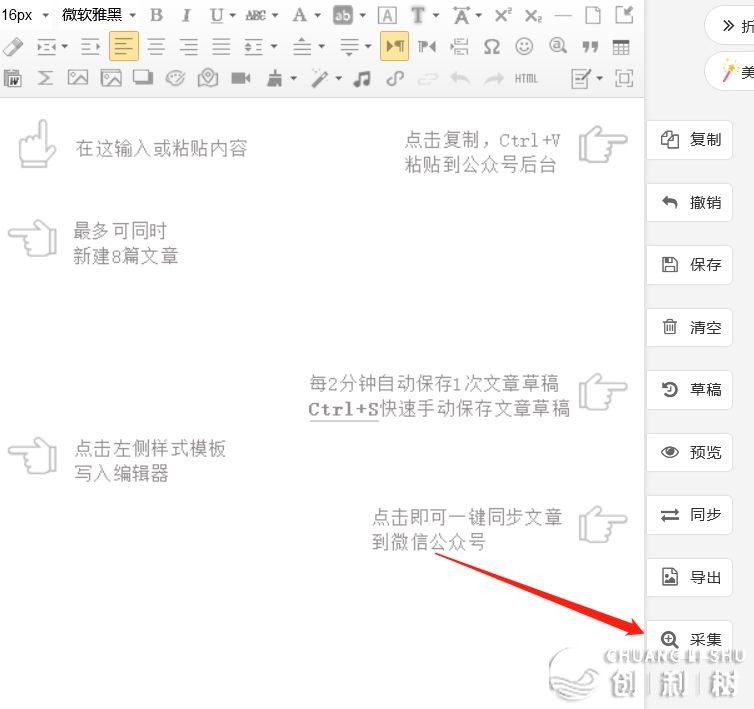Create new blank document
754x709 pixels.
pyautogui.click(x=593, y=15)
